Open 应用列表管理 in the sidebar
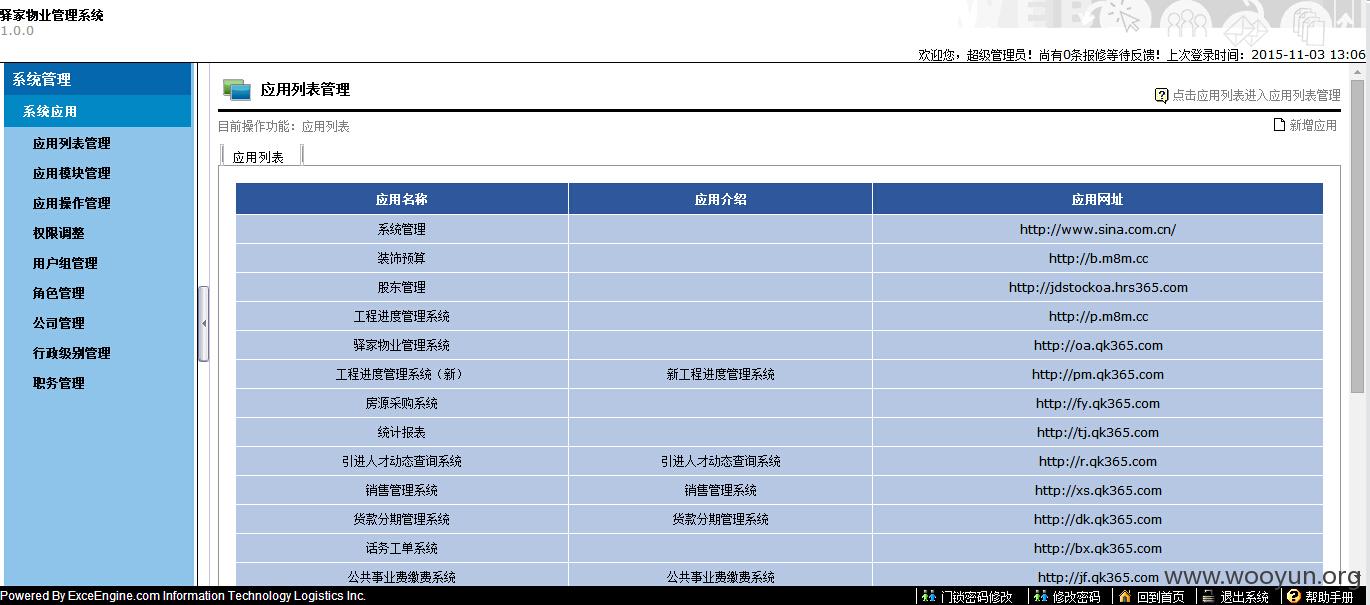 (72, 143)
